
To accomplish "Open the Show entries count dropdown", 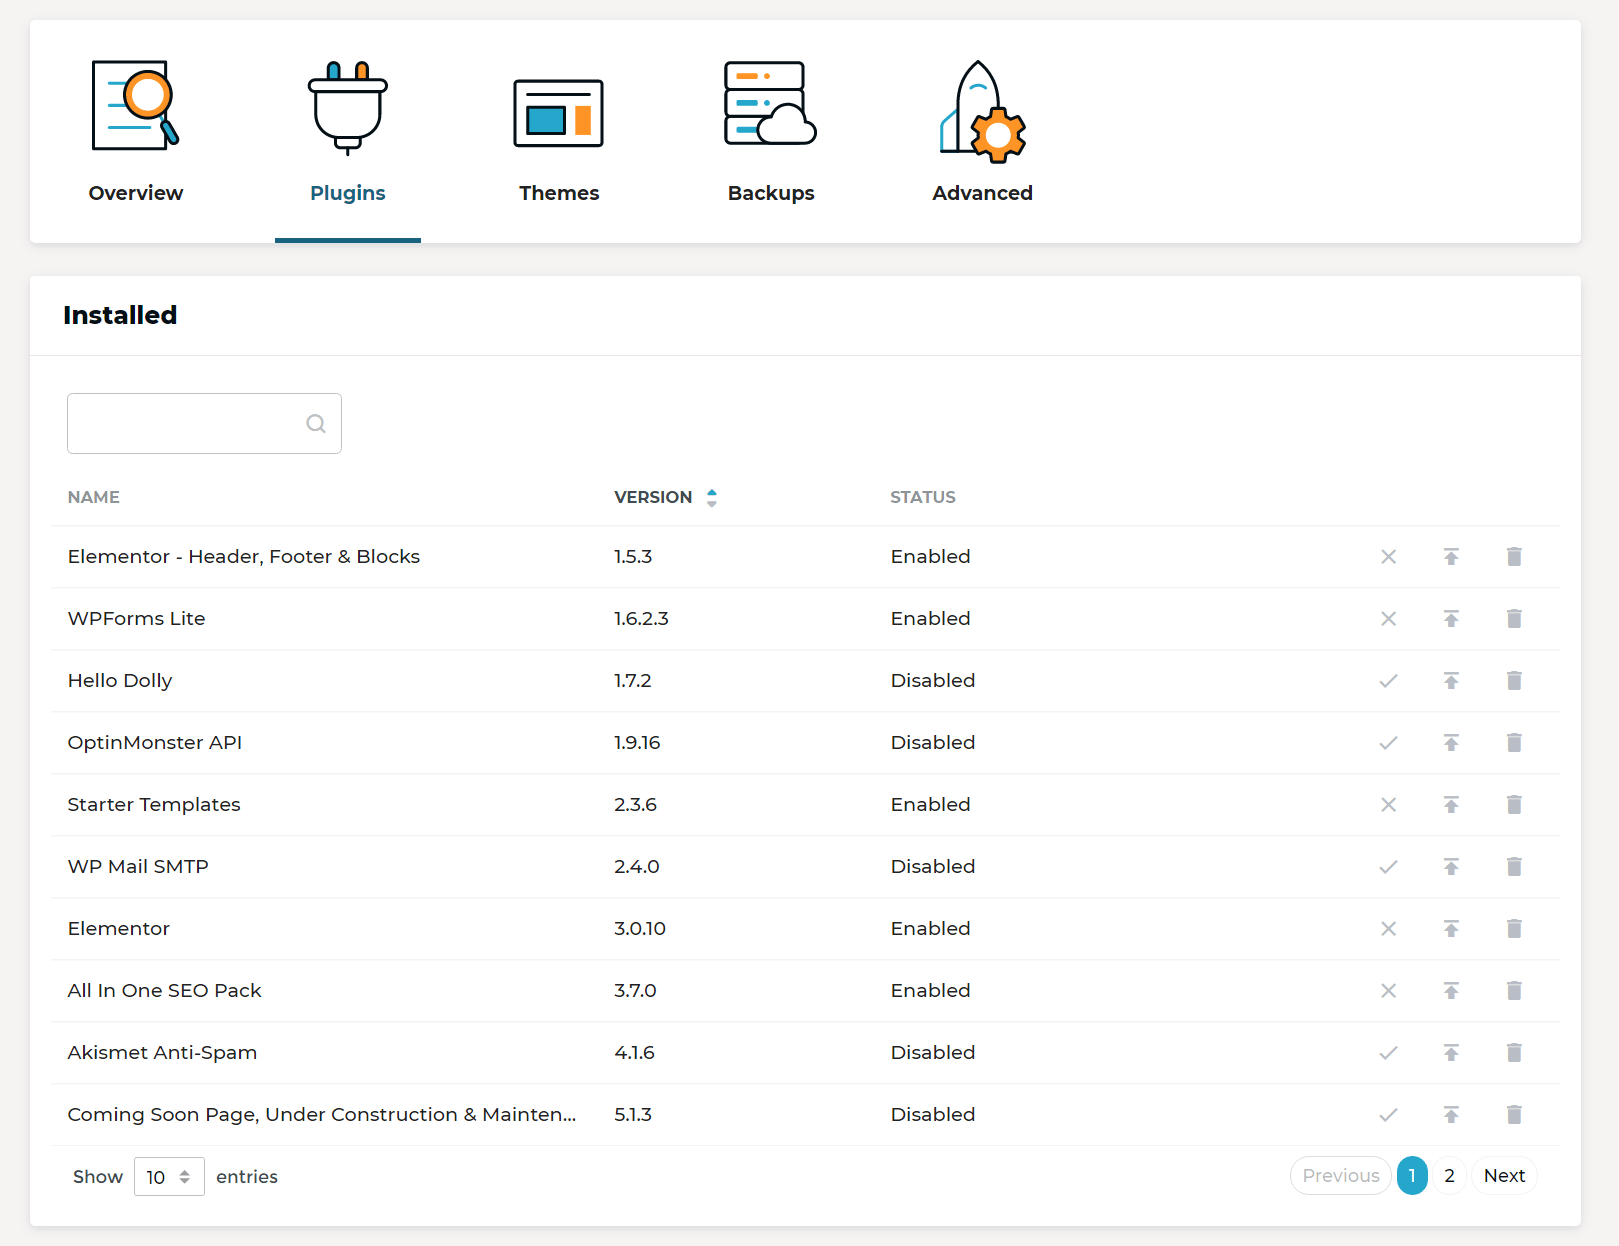I will click(169, 1177).
